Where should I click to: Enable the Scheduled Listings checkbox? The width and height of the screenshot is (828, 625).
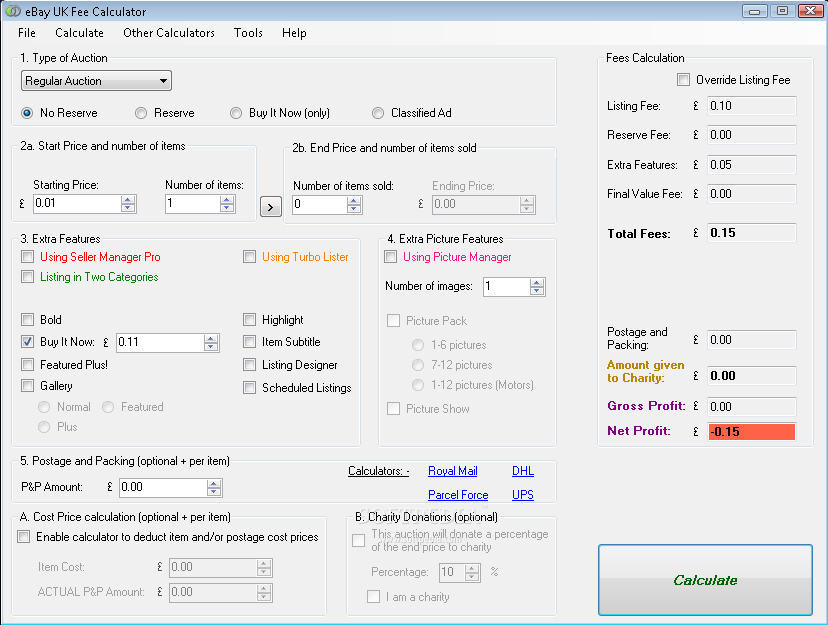click(249, 387)
